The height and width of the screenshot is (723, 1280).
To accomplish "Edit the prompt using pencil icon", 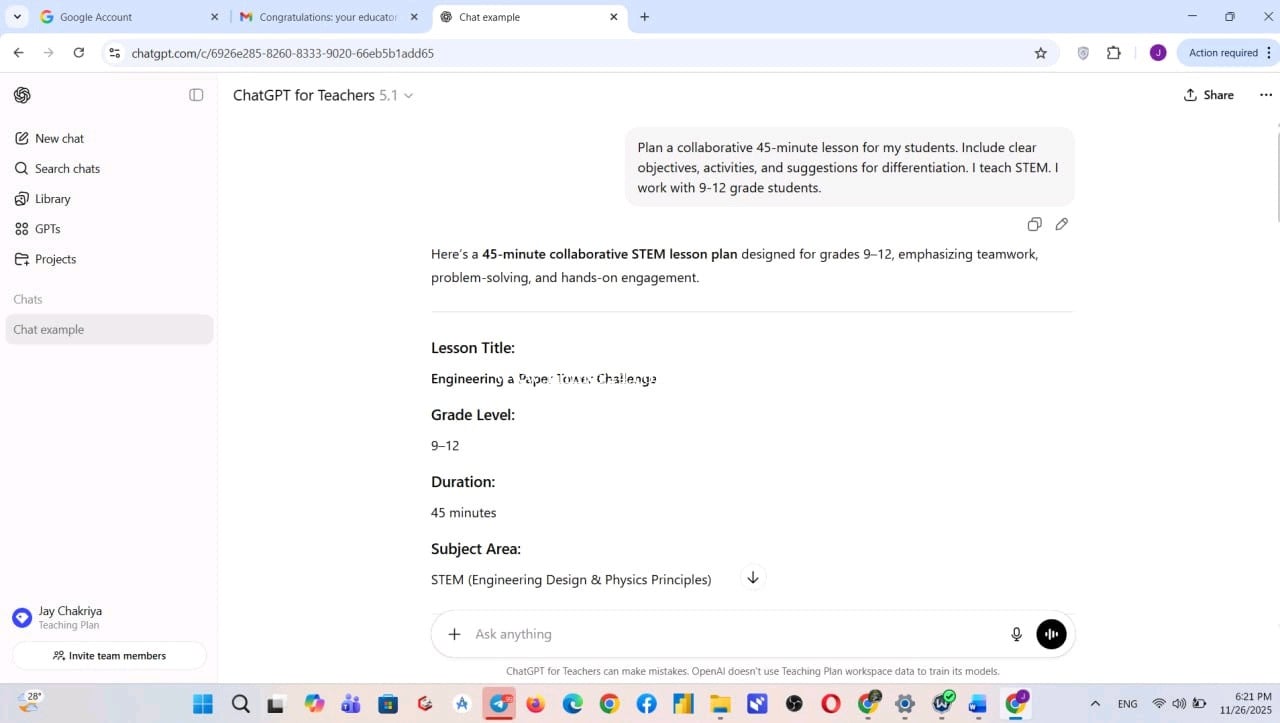I will coord(1061,224).
